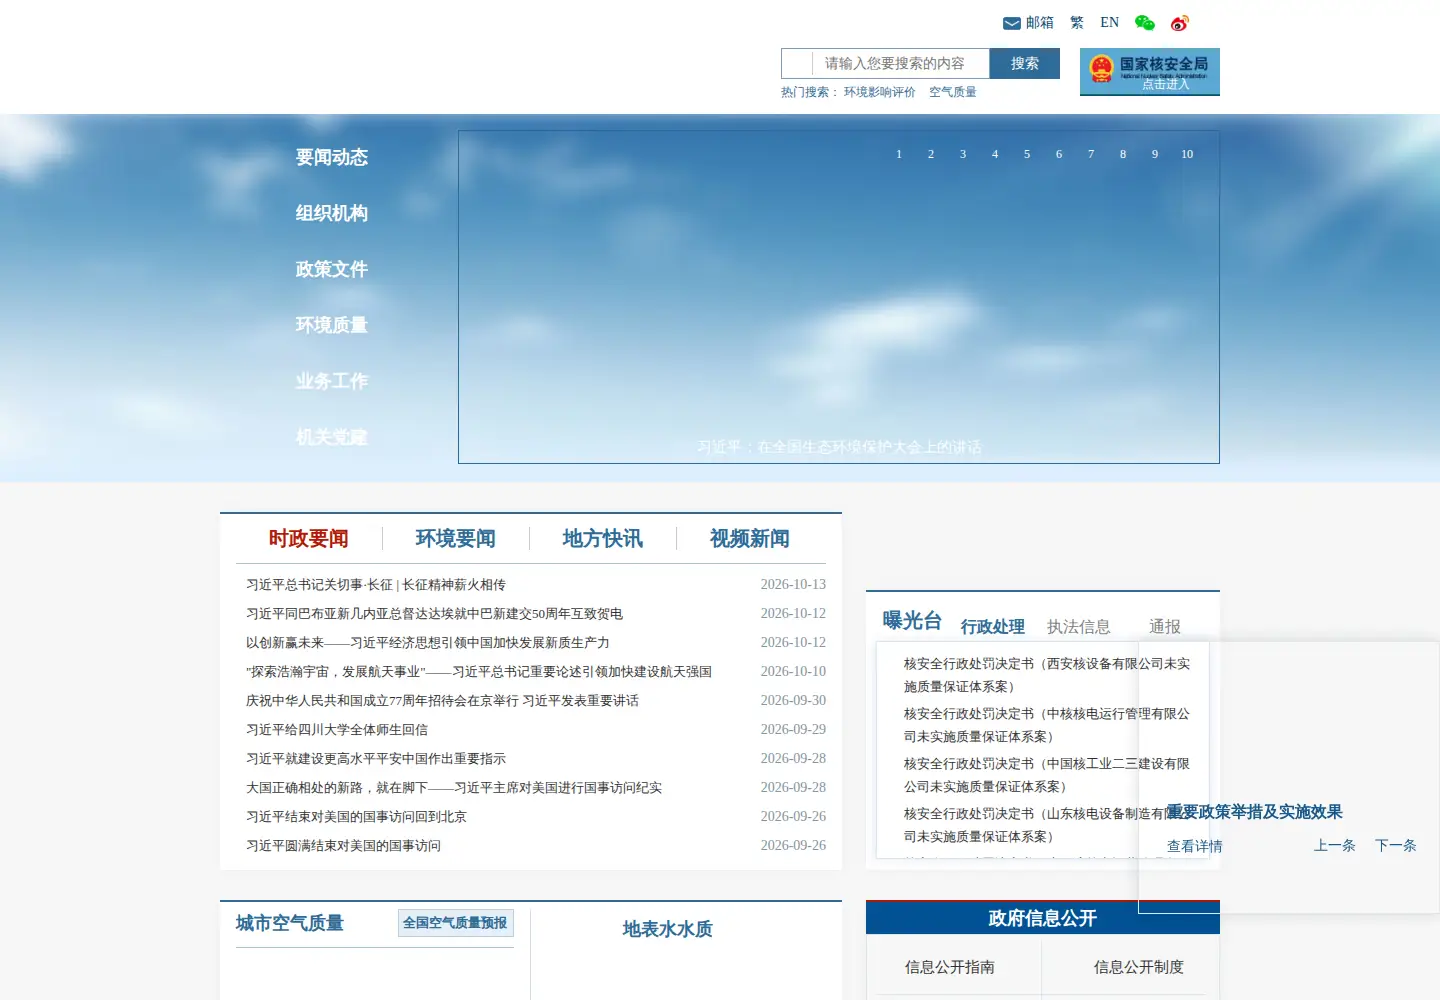The width and height of the screenshot is (1440, 1000).
Task: Switch to 时政要闻 tab
Action: click(309, 539)
